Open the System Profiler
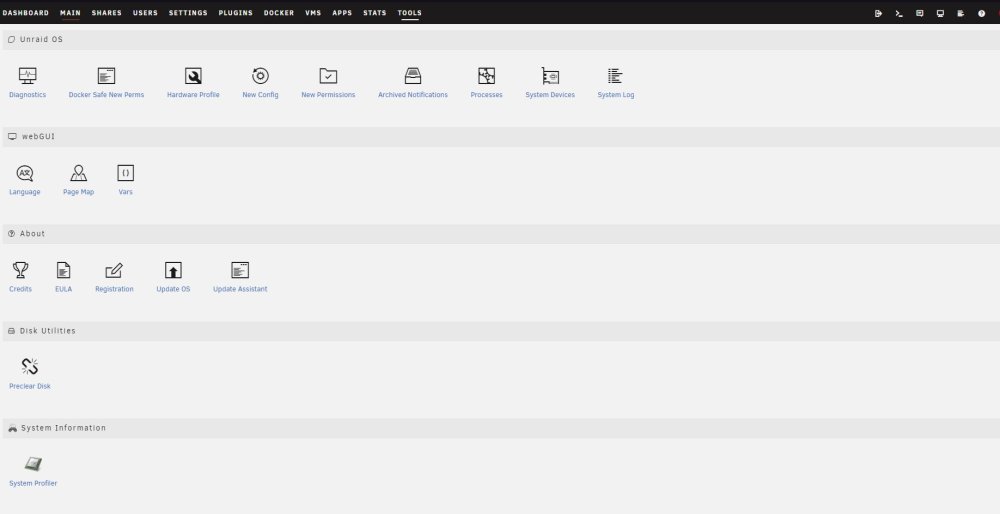 click(33, 472)
